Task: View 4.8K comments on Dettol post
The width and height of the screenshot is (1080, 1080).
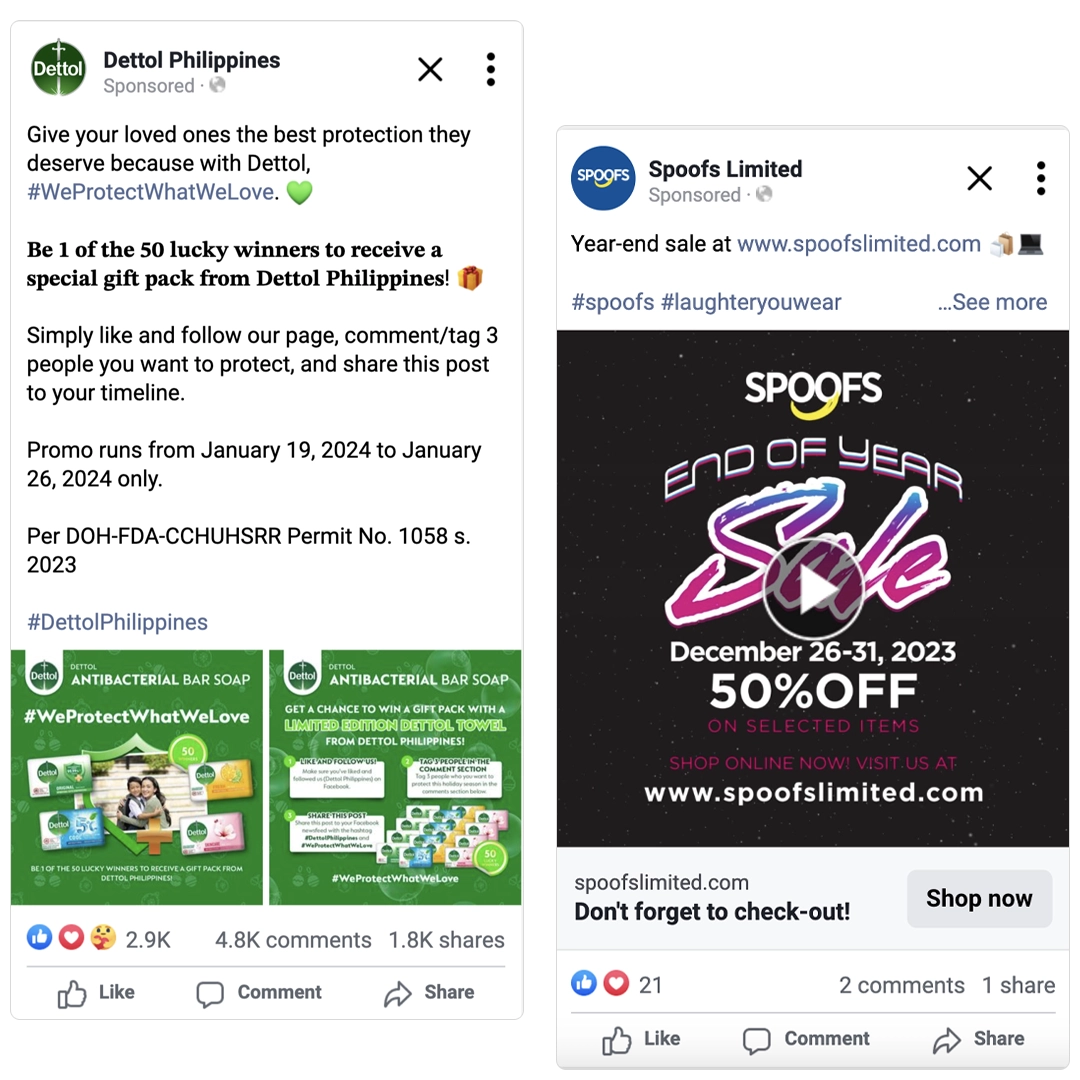Action: tap(293, 939)
